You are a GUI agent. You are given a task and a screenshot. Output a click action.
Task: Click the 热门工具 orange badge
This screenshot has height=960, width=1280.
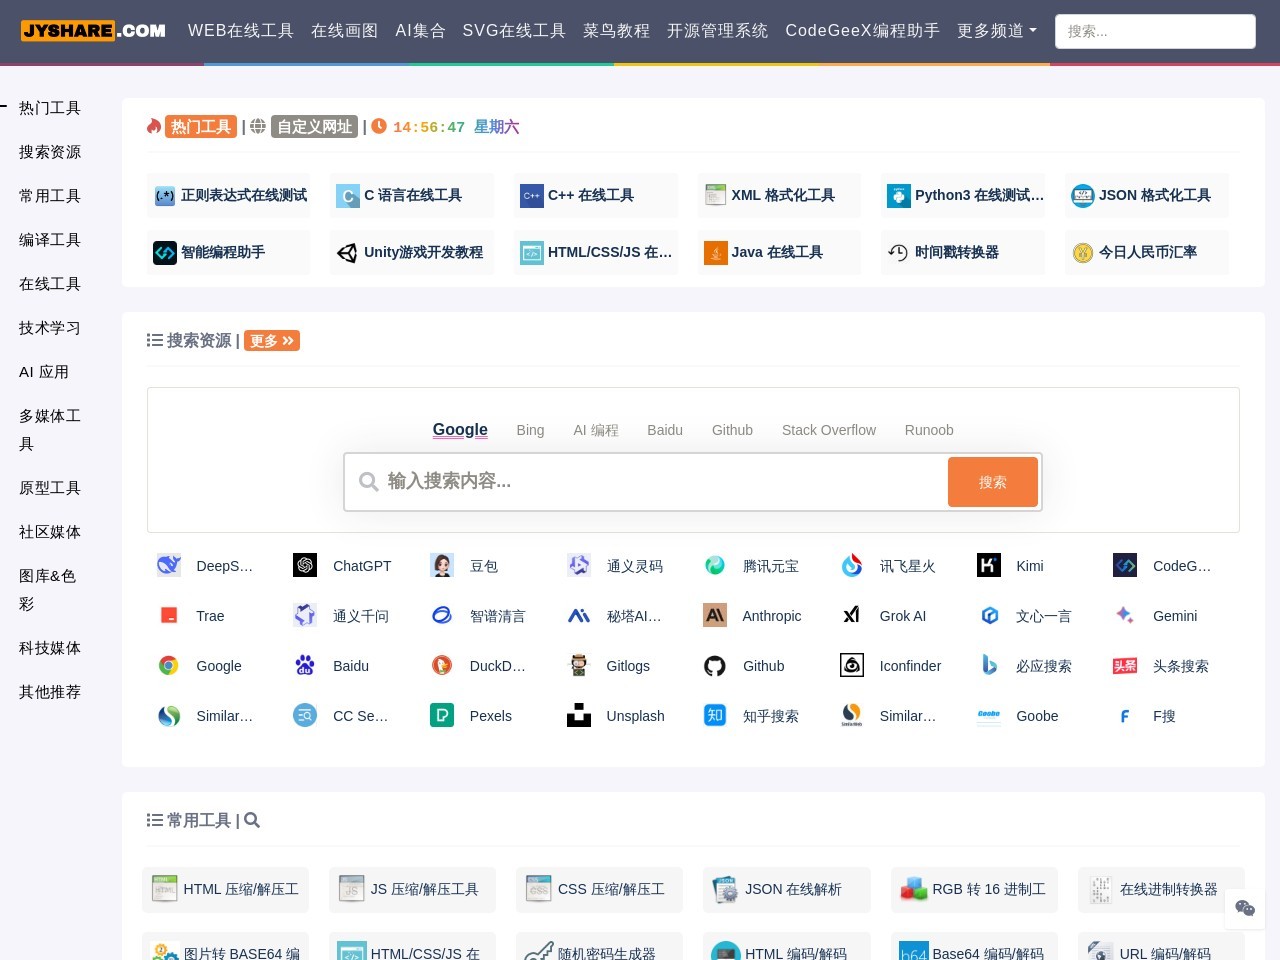point(201,127)
